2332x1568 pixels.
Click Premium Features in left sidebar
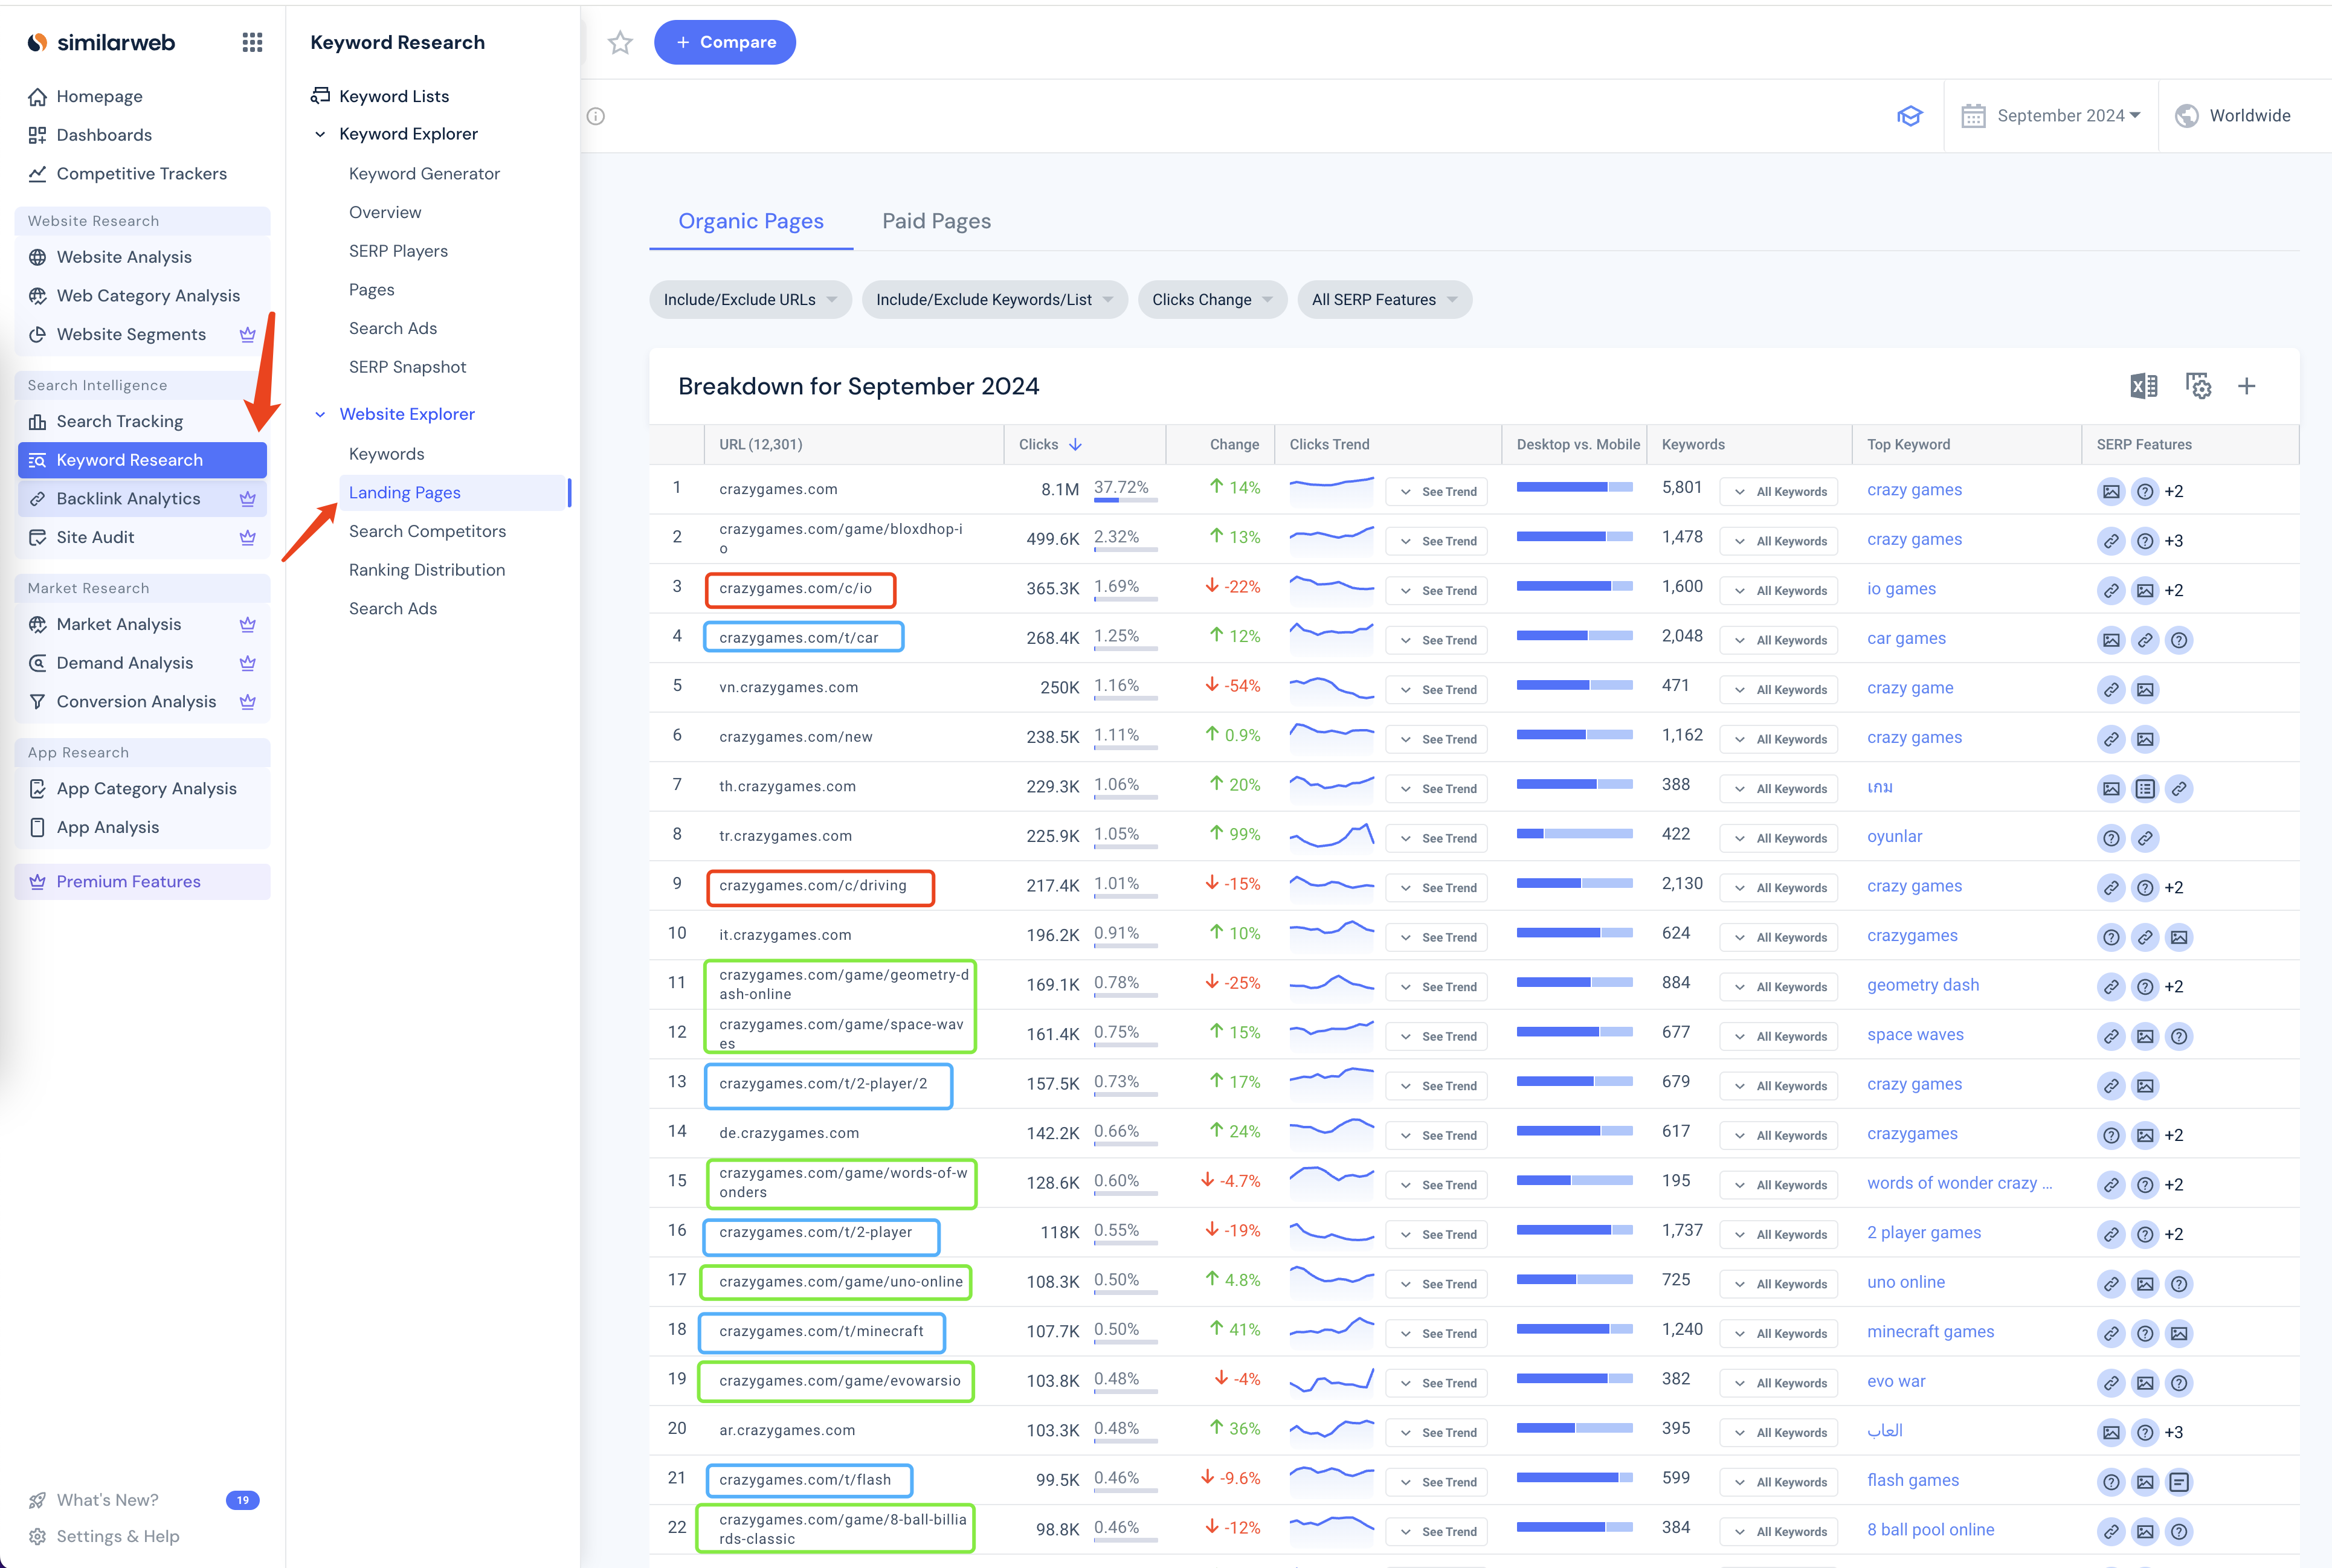tap(142, 882)
